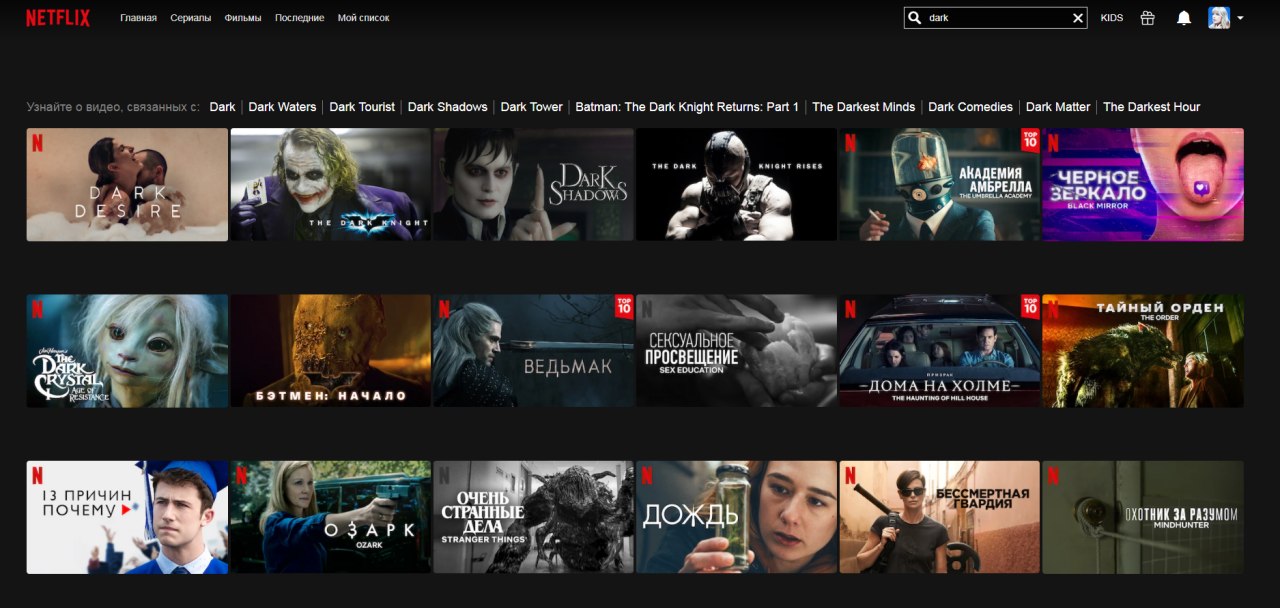1280x608 pixels.
Task: Click the TOP 10 badge on Академия Амбрелла
Action: point(1030,140)
